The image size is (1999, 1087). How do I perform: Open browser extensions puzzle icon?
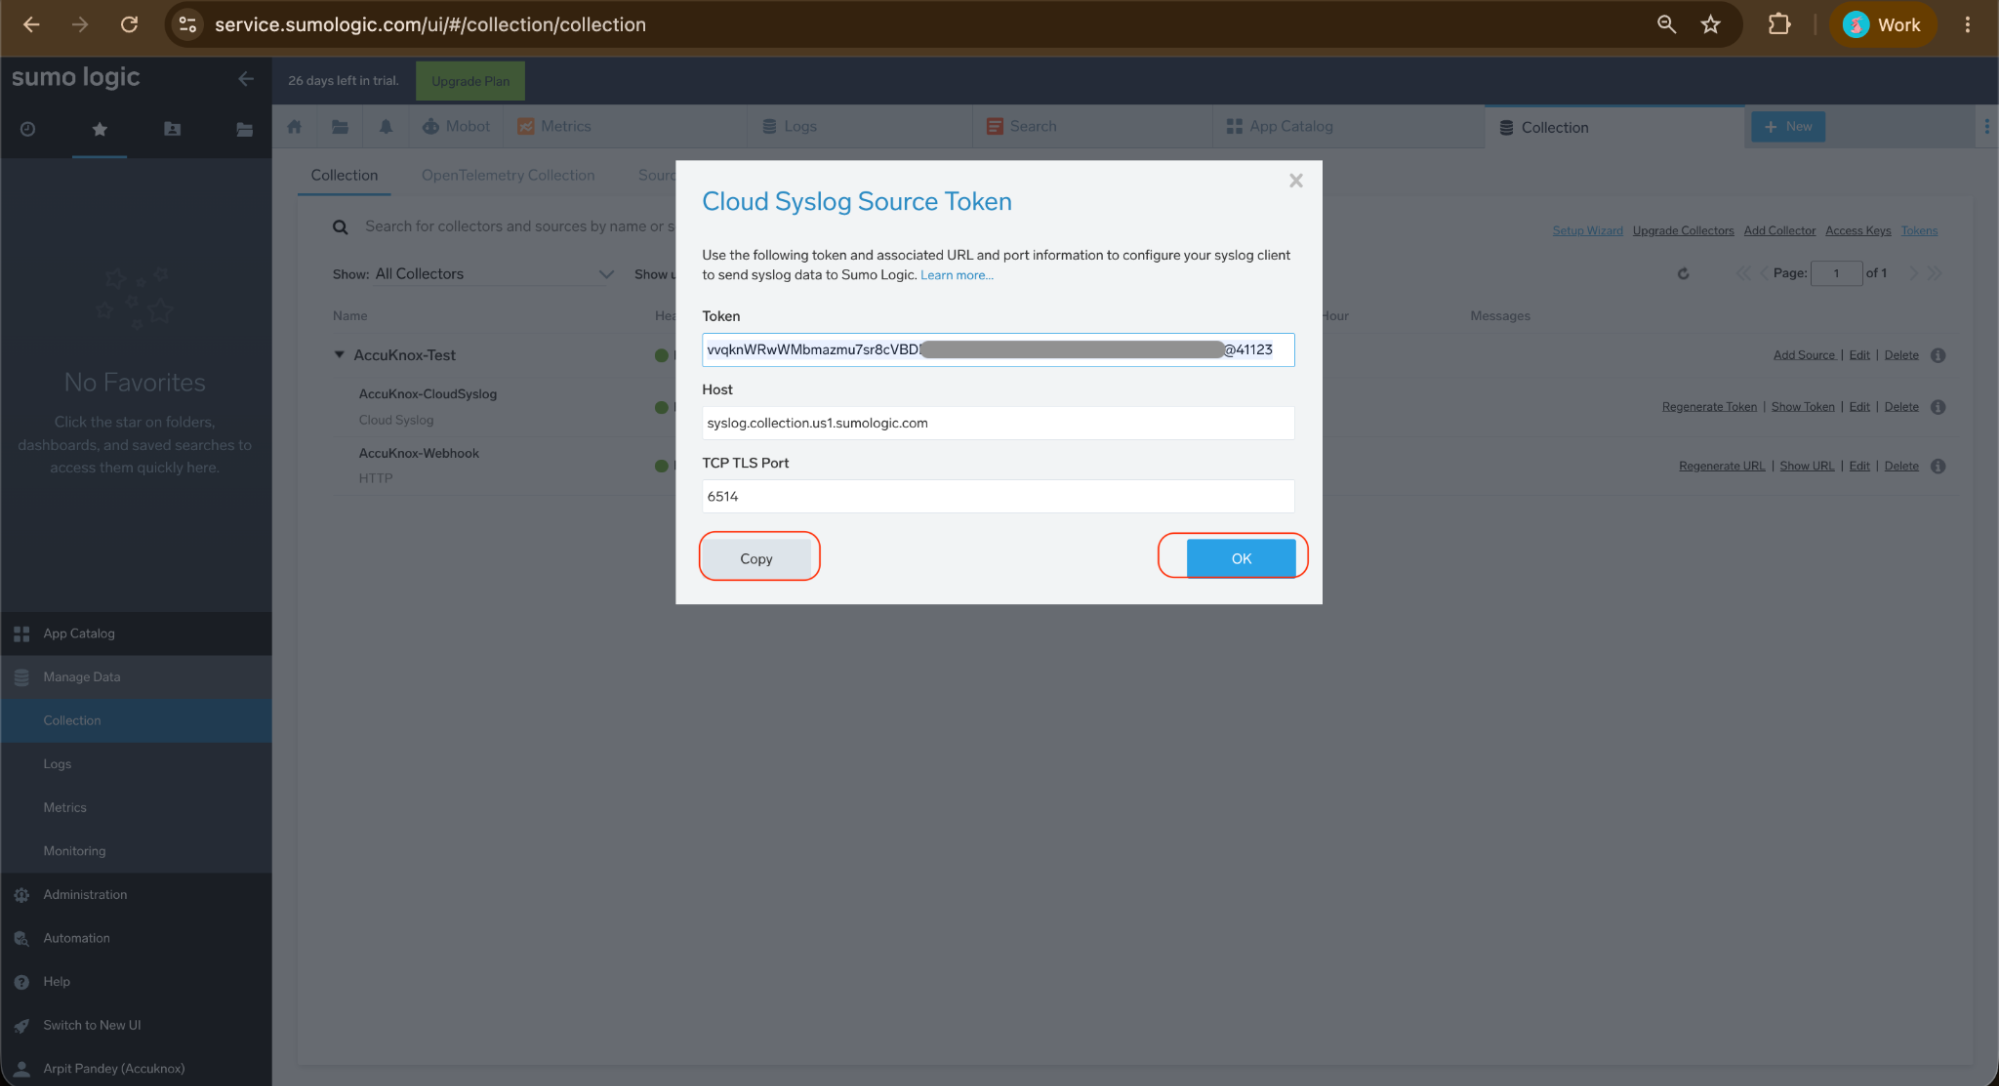[1779, 24]
